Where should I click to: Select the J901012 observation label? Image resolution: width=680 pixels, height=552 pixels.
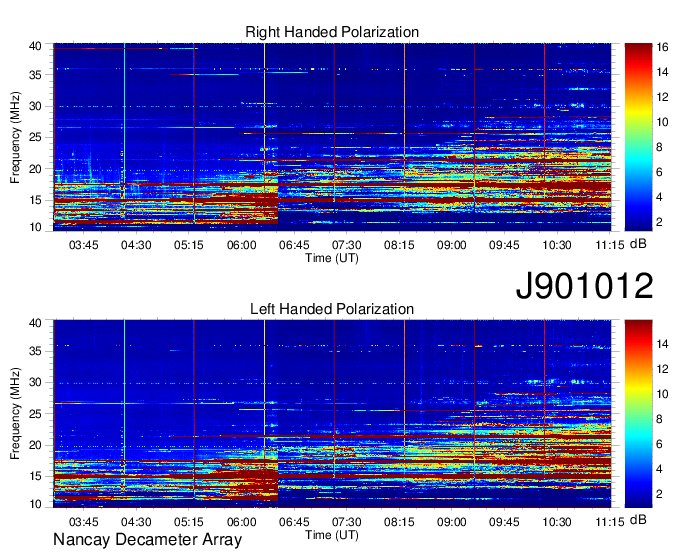point(584,286)
